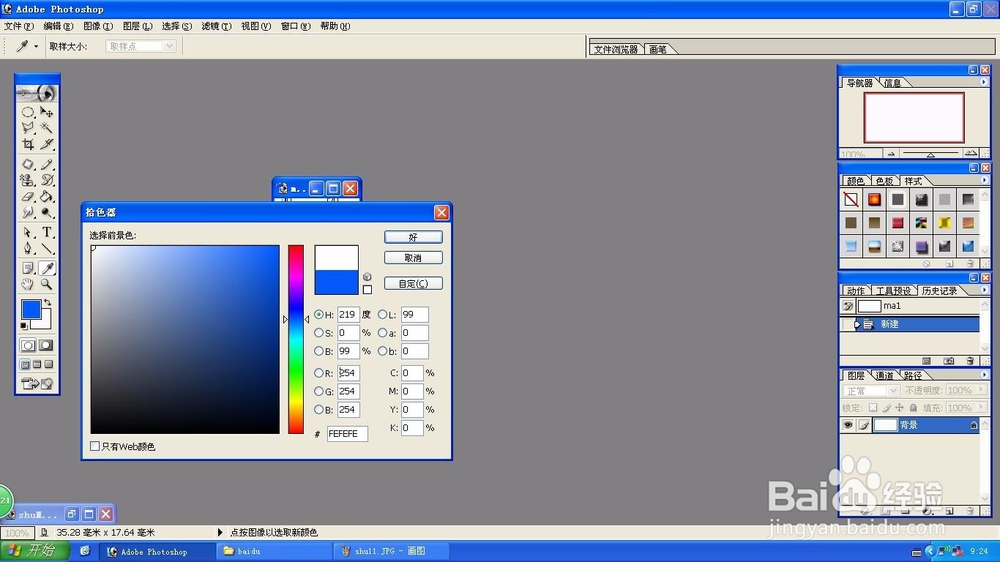Select the History Brush tool
Viewport: 1000px width, 562px height.
pyautogui.click(x=47, y=181)
